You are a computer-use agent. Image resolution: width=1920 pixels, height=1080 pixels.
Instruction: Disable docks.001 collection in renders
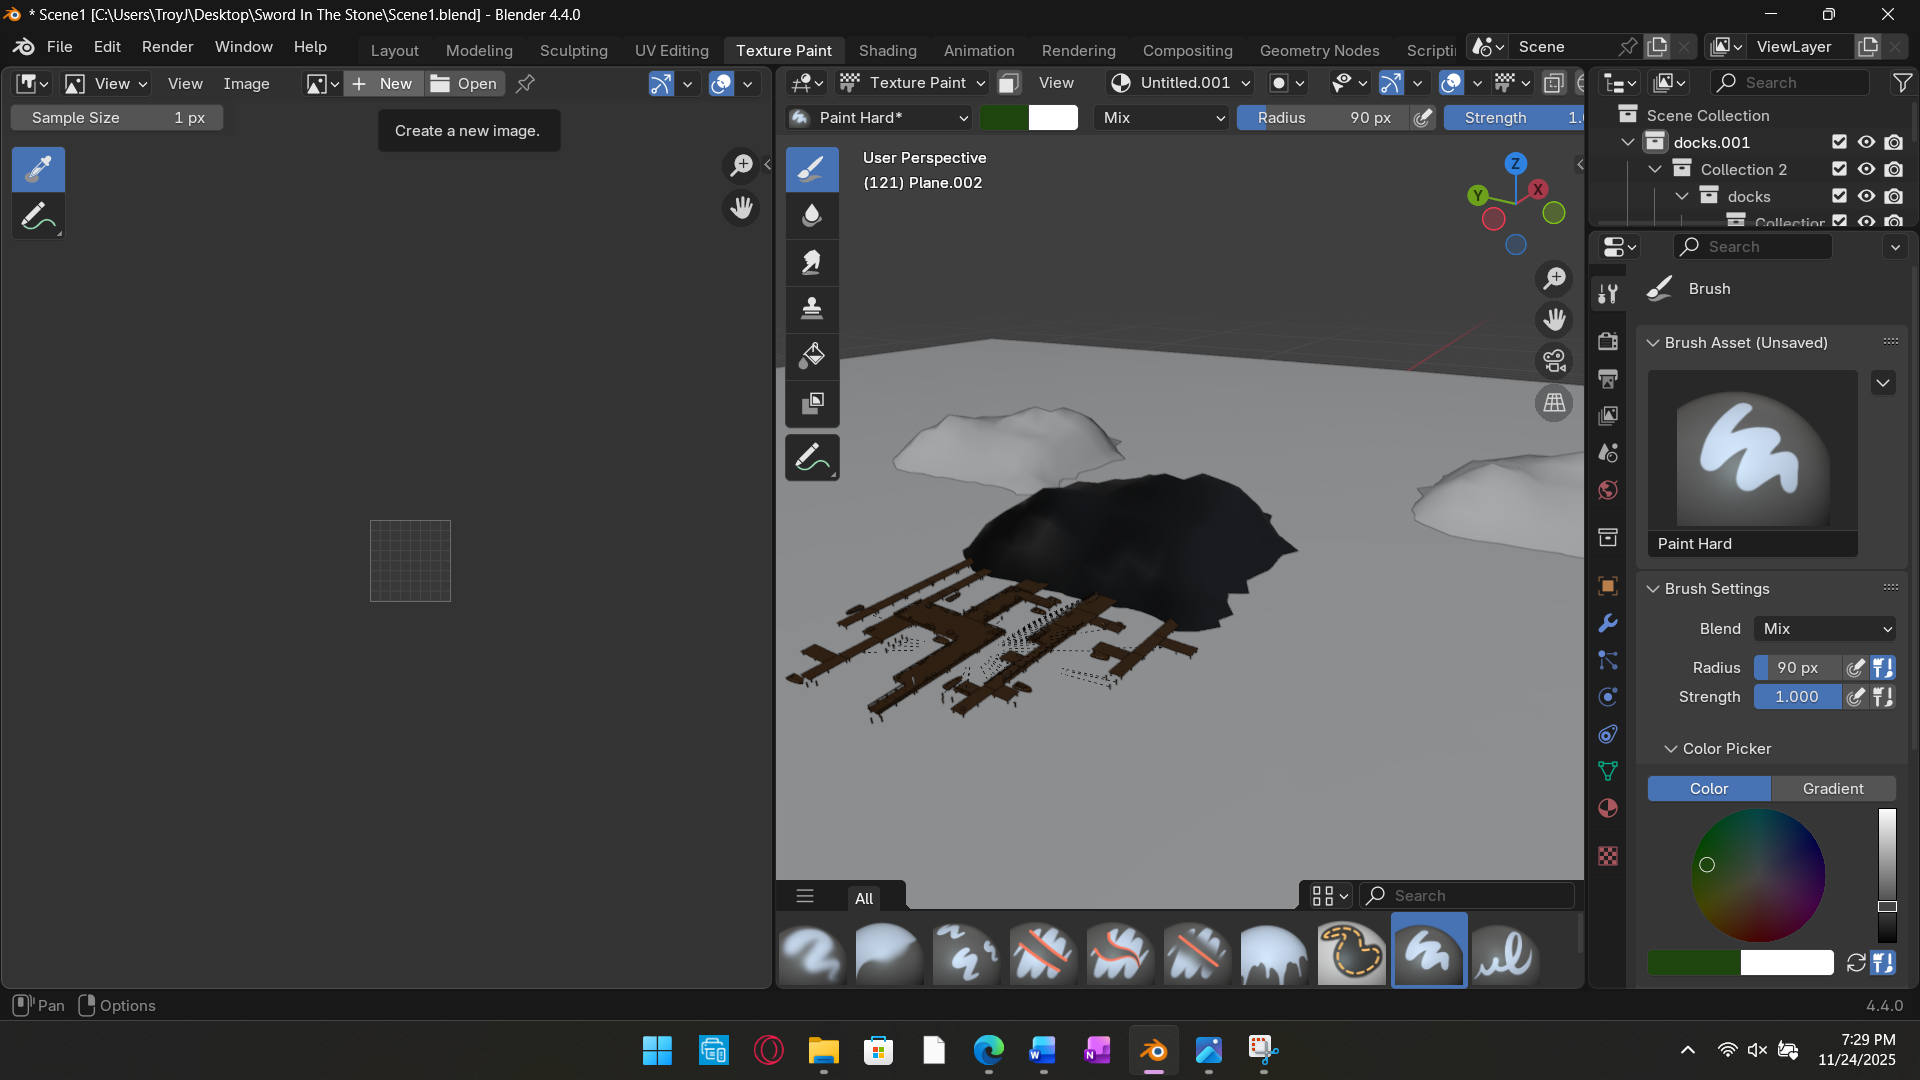coord(1894,142)
